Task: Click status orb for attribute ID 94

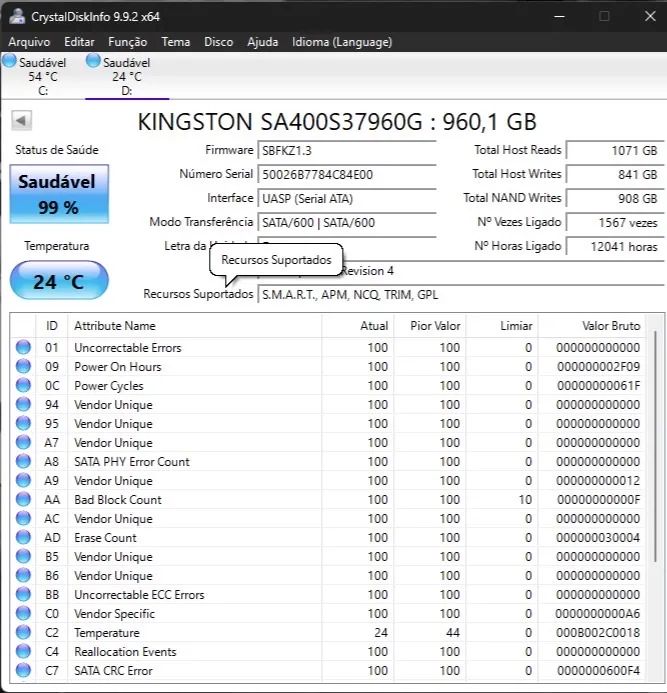Action: tap(23, 404)
